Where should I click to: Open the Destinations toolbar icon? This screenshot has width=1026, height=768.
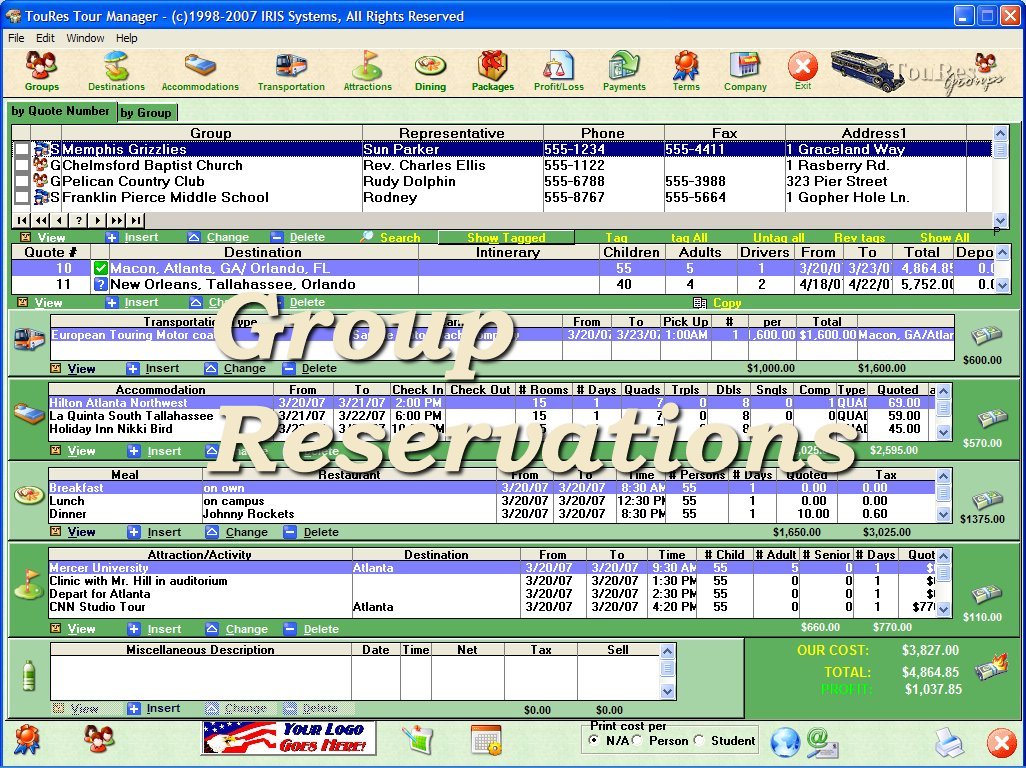(x=116, y=71)
